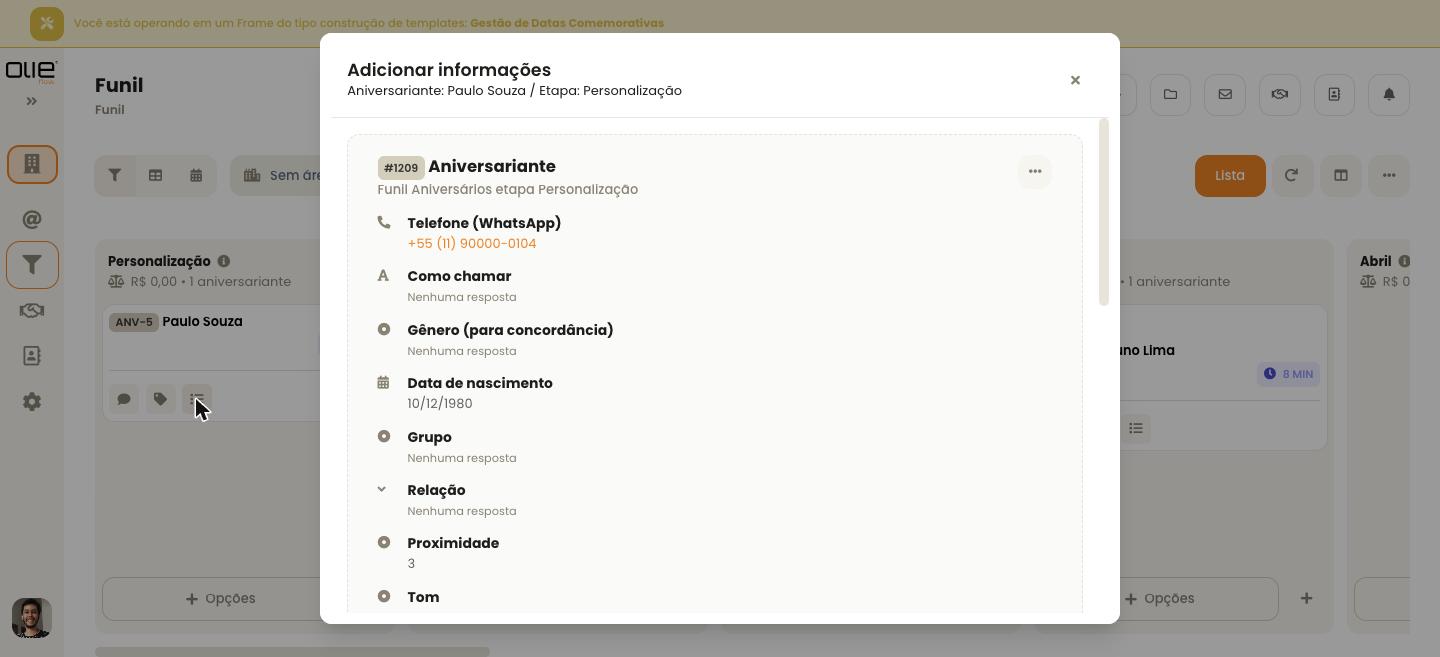The height and width of the screenshot is (657, 1440).
Task: Click the 8 MIN time badge
Action: pyautogui.click(x=1288, y=374)
